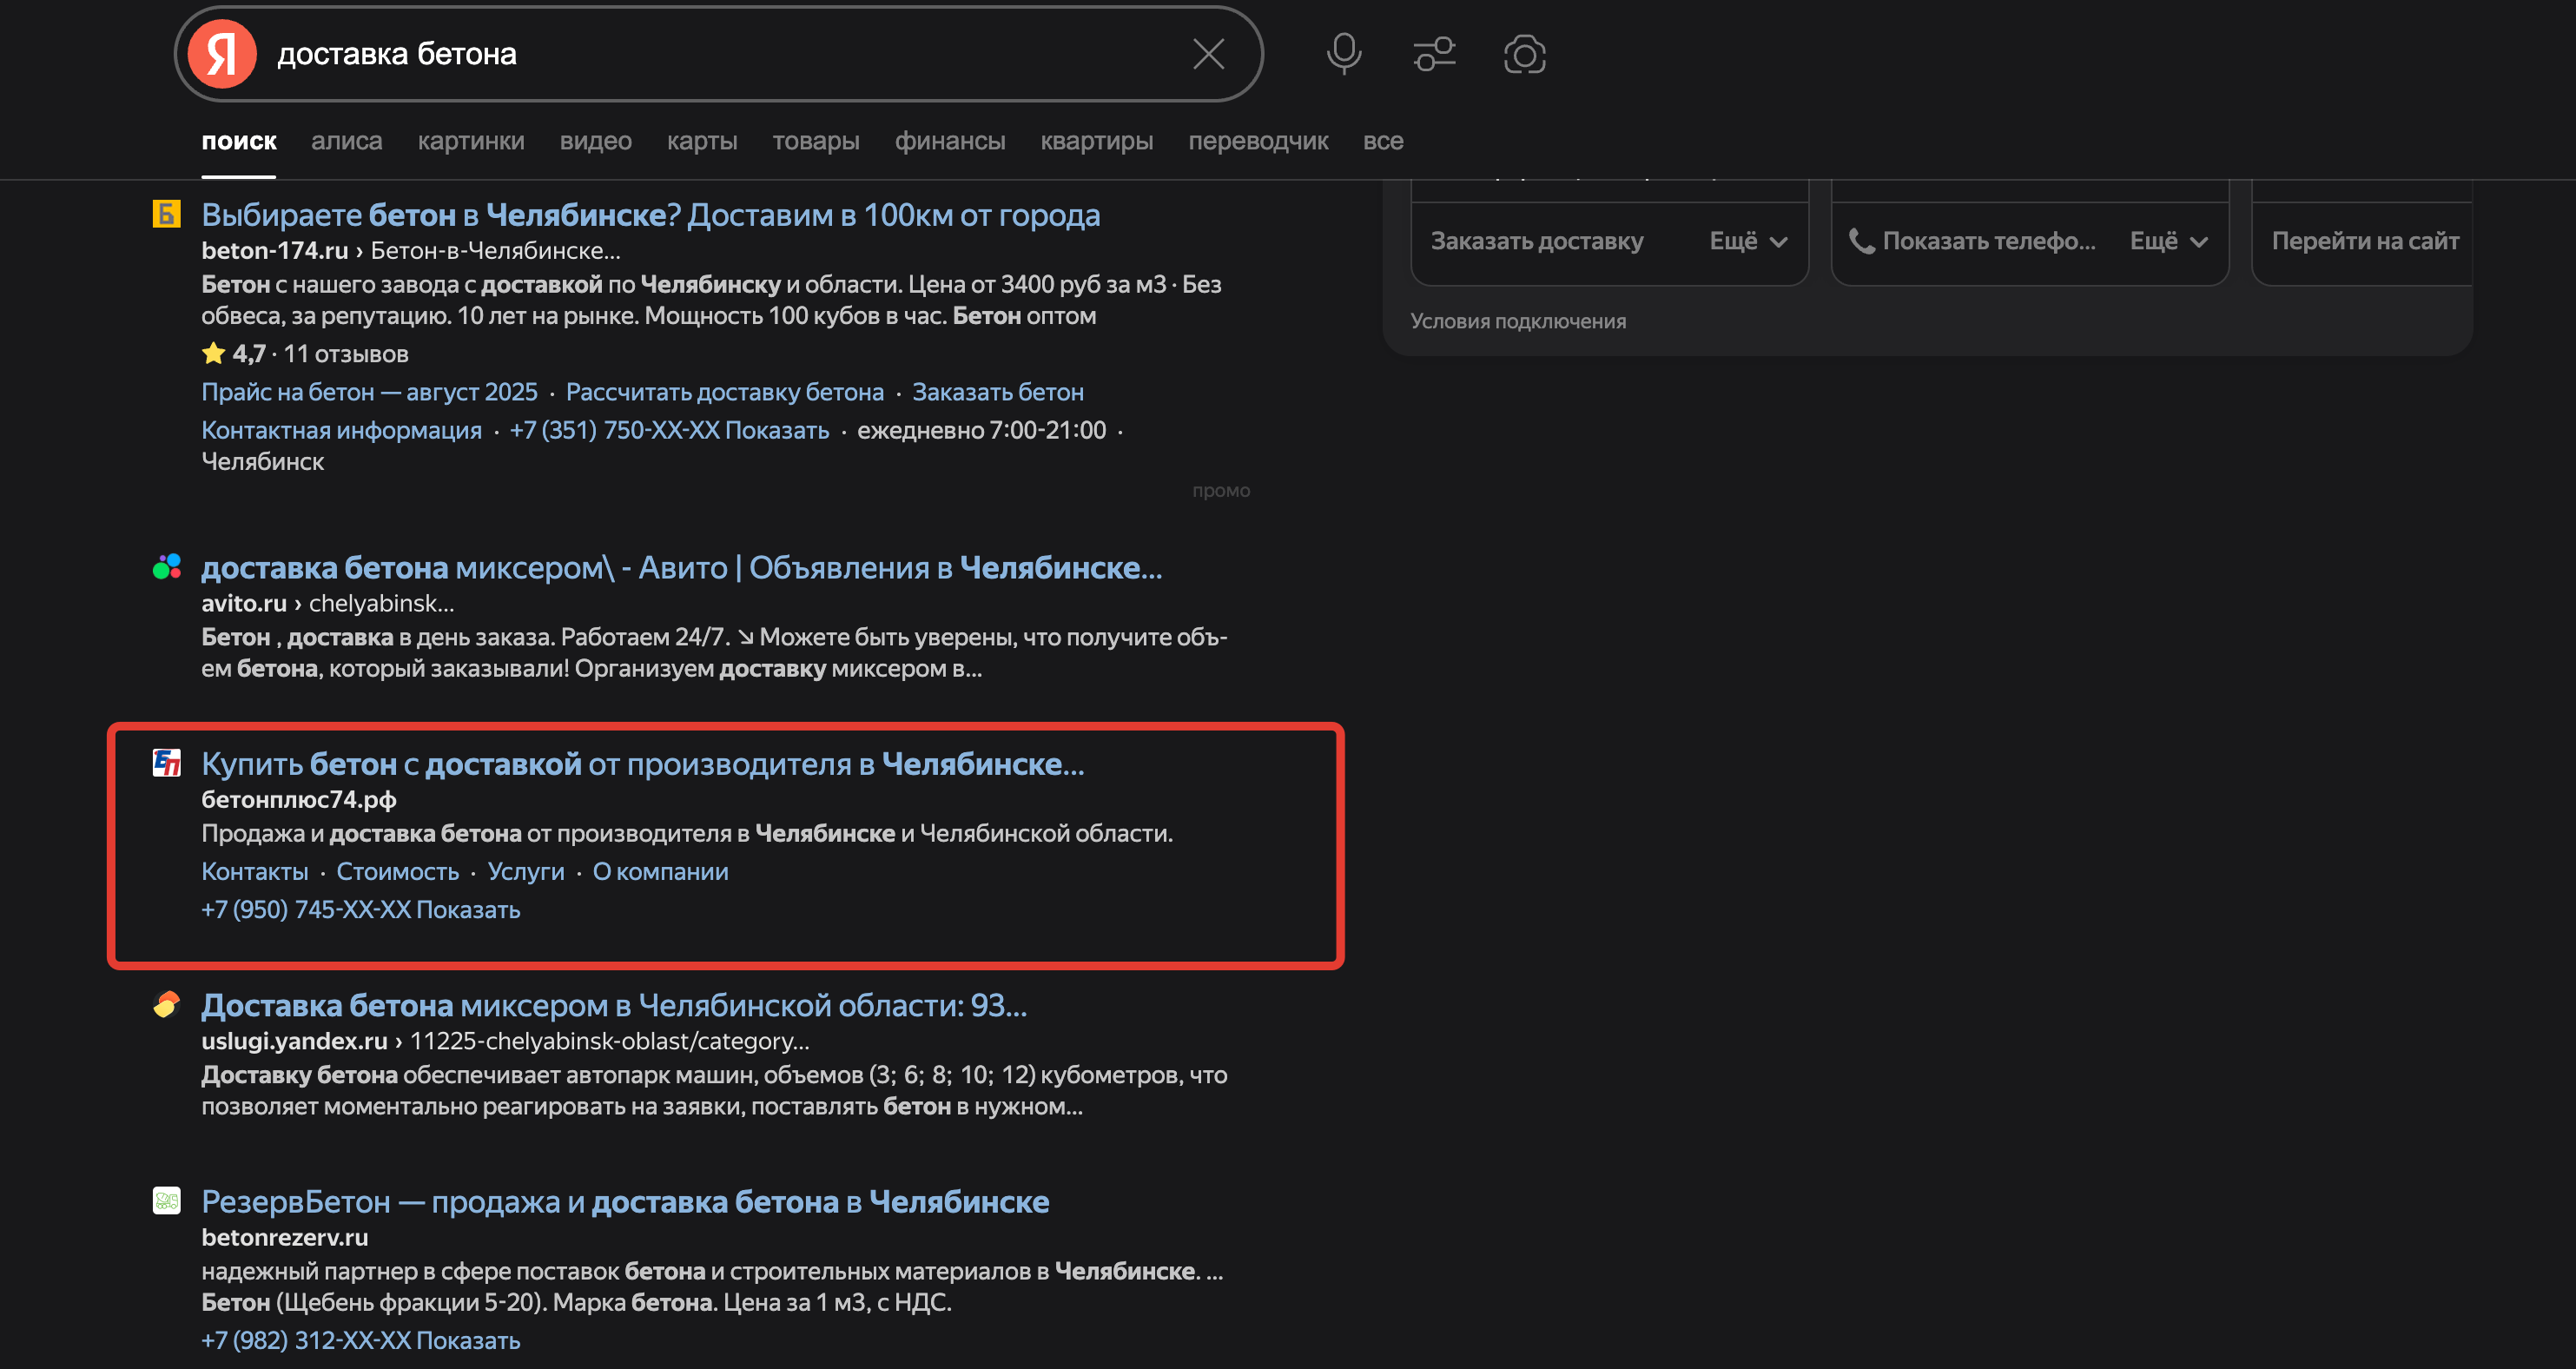Click the БетонПлюс74 favicon in highlighted result
This screenshot has width=2576, height=1369.
[x=166, y=764]
